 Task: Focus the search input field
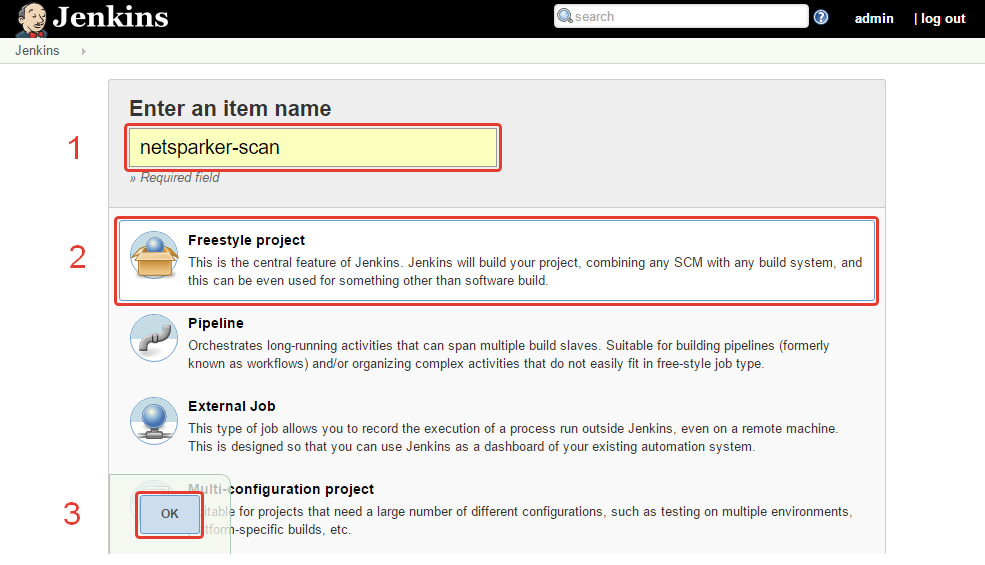[681, 16]
